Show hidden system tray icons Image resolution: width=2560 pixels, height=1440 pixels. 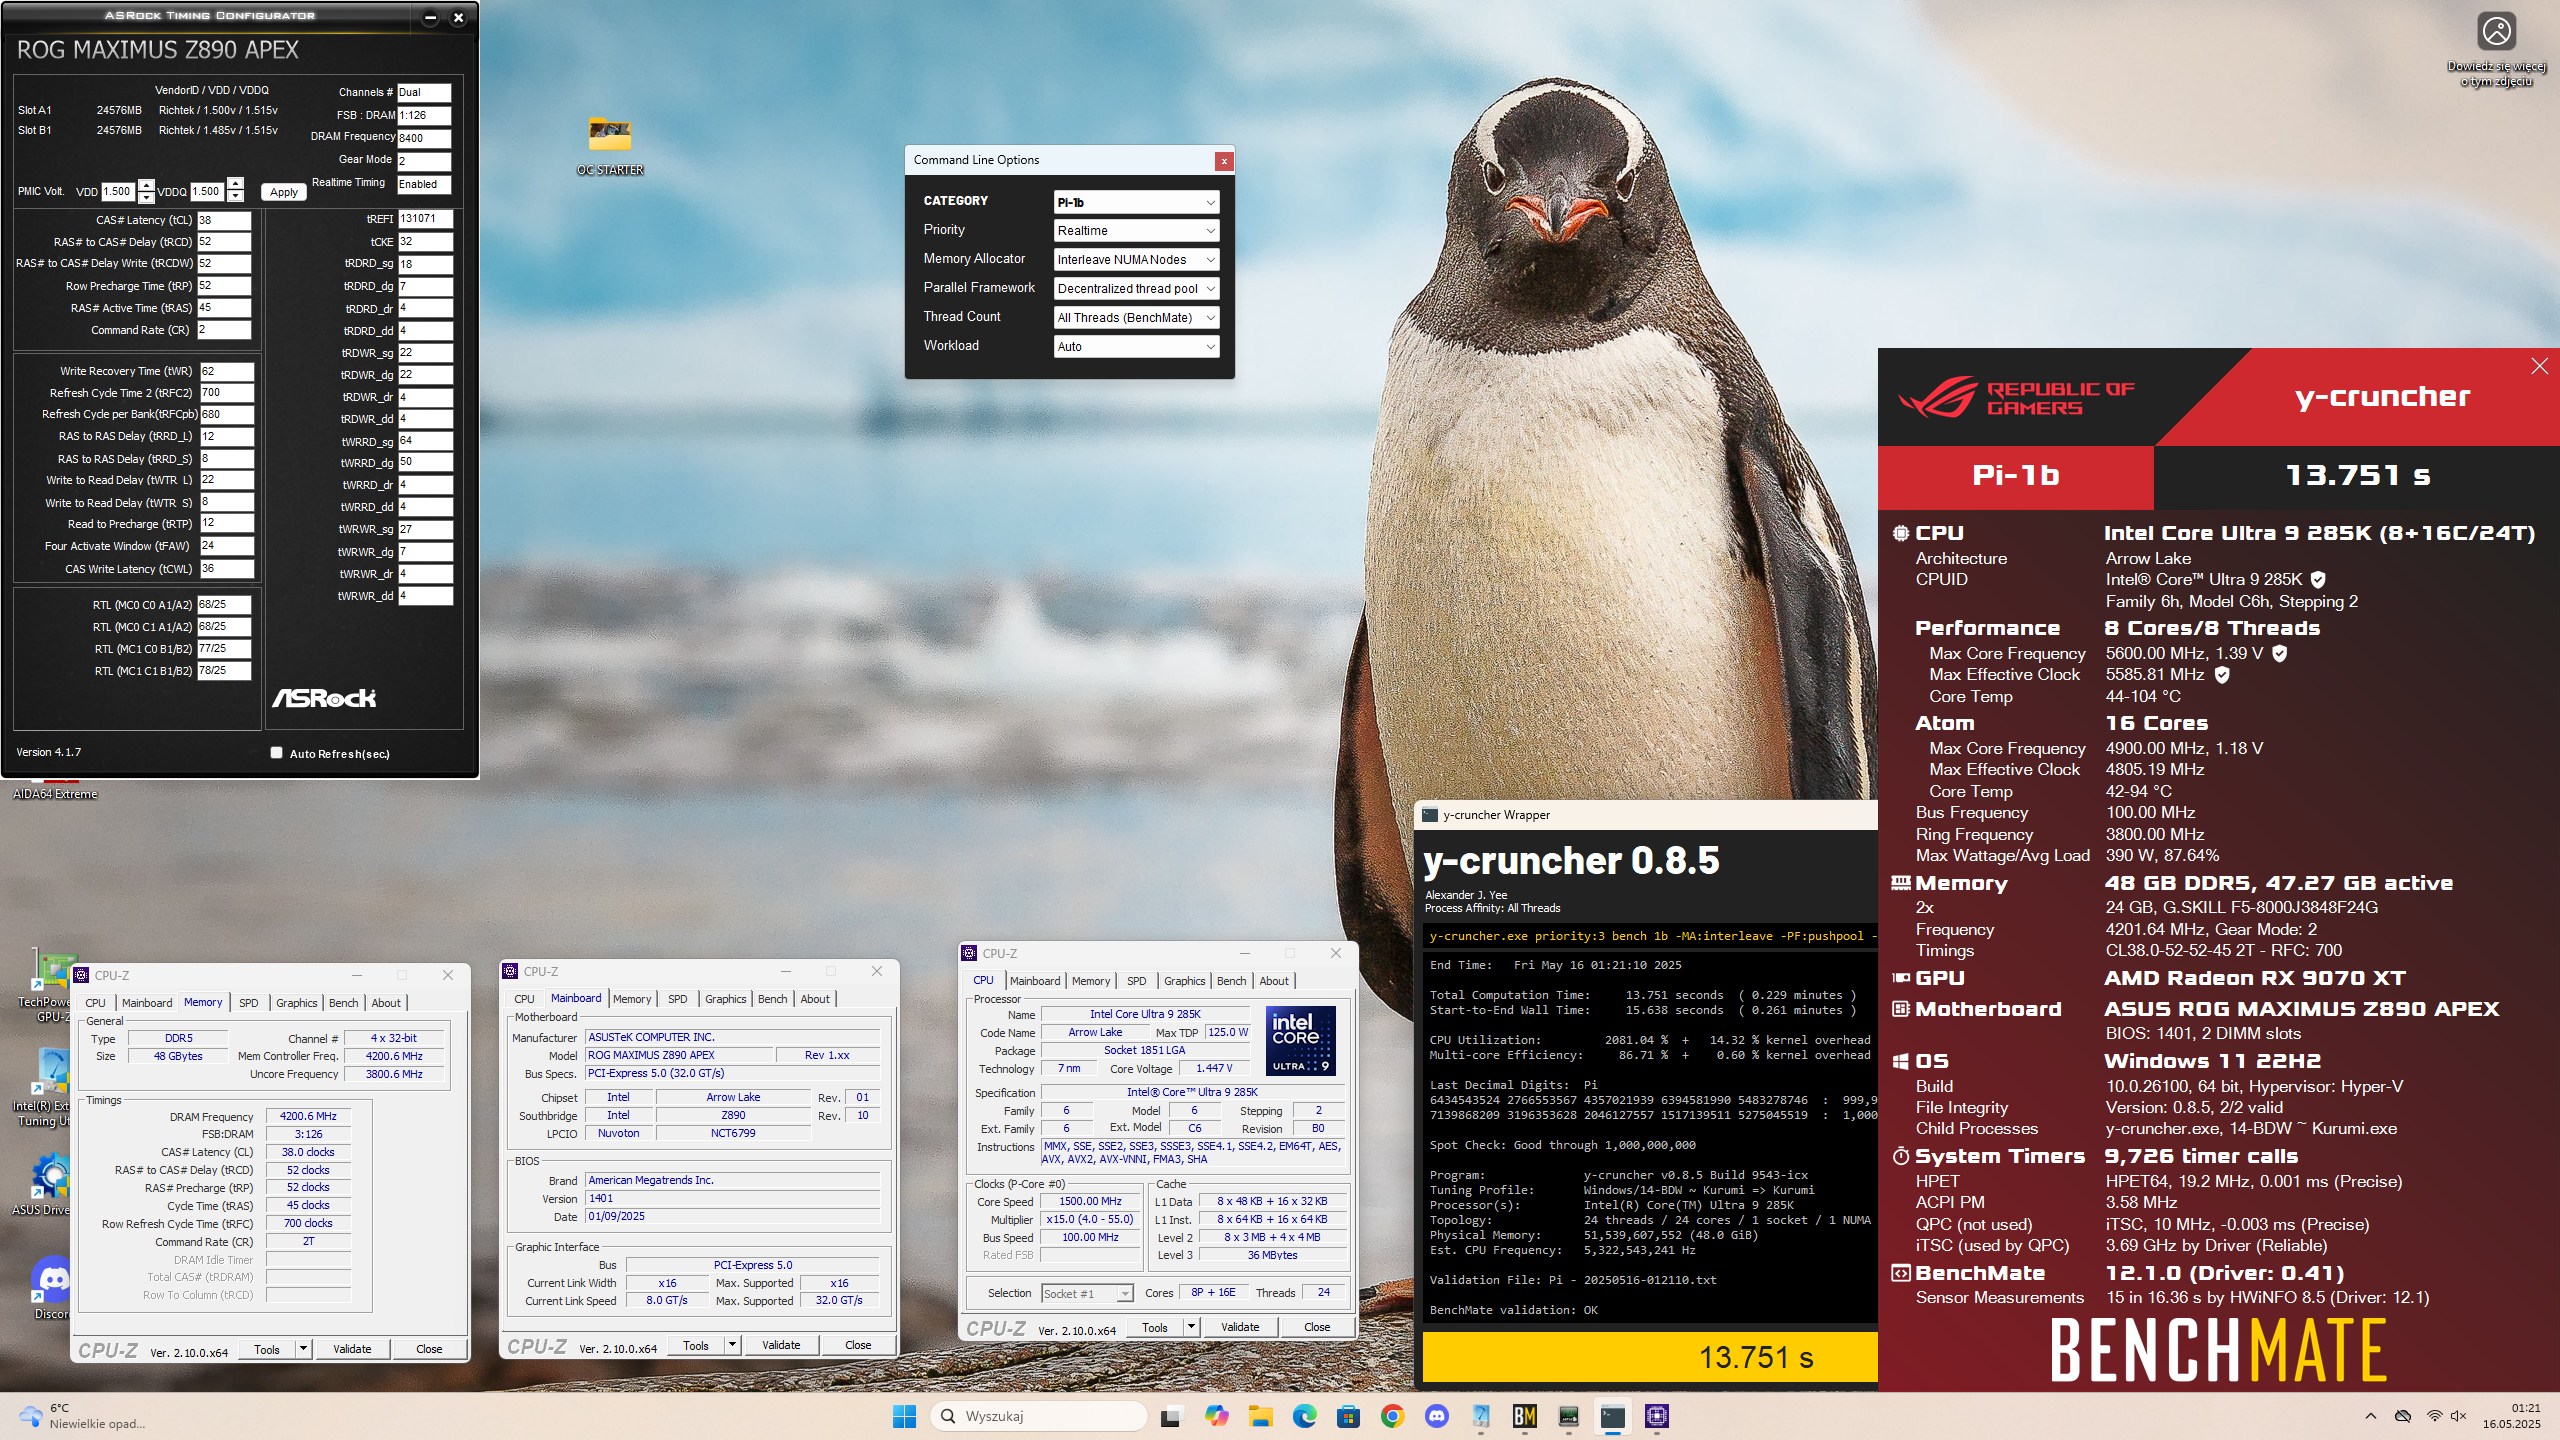pyautogui.click(x=2370, y=1416)
